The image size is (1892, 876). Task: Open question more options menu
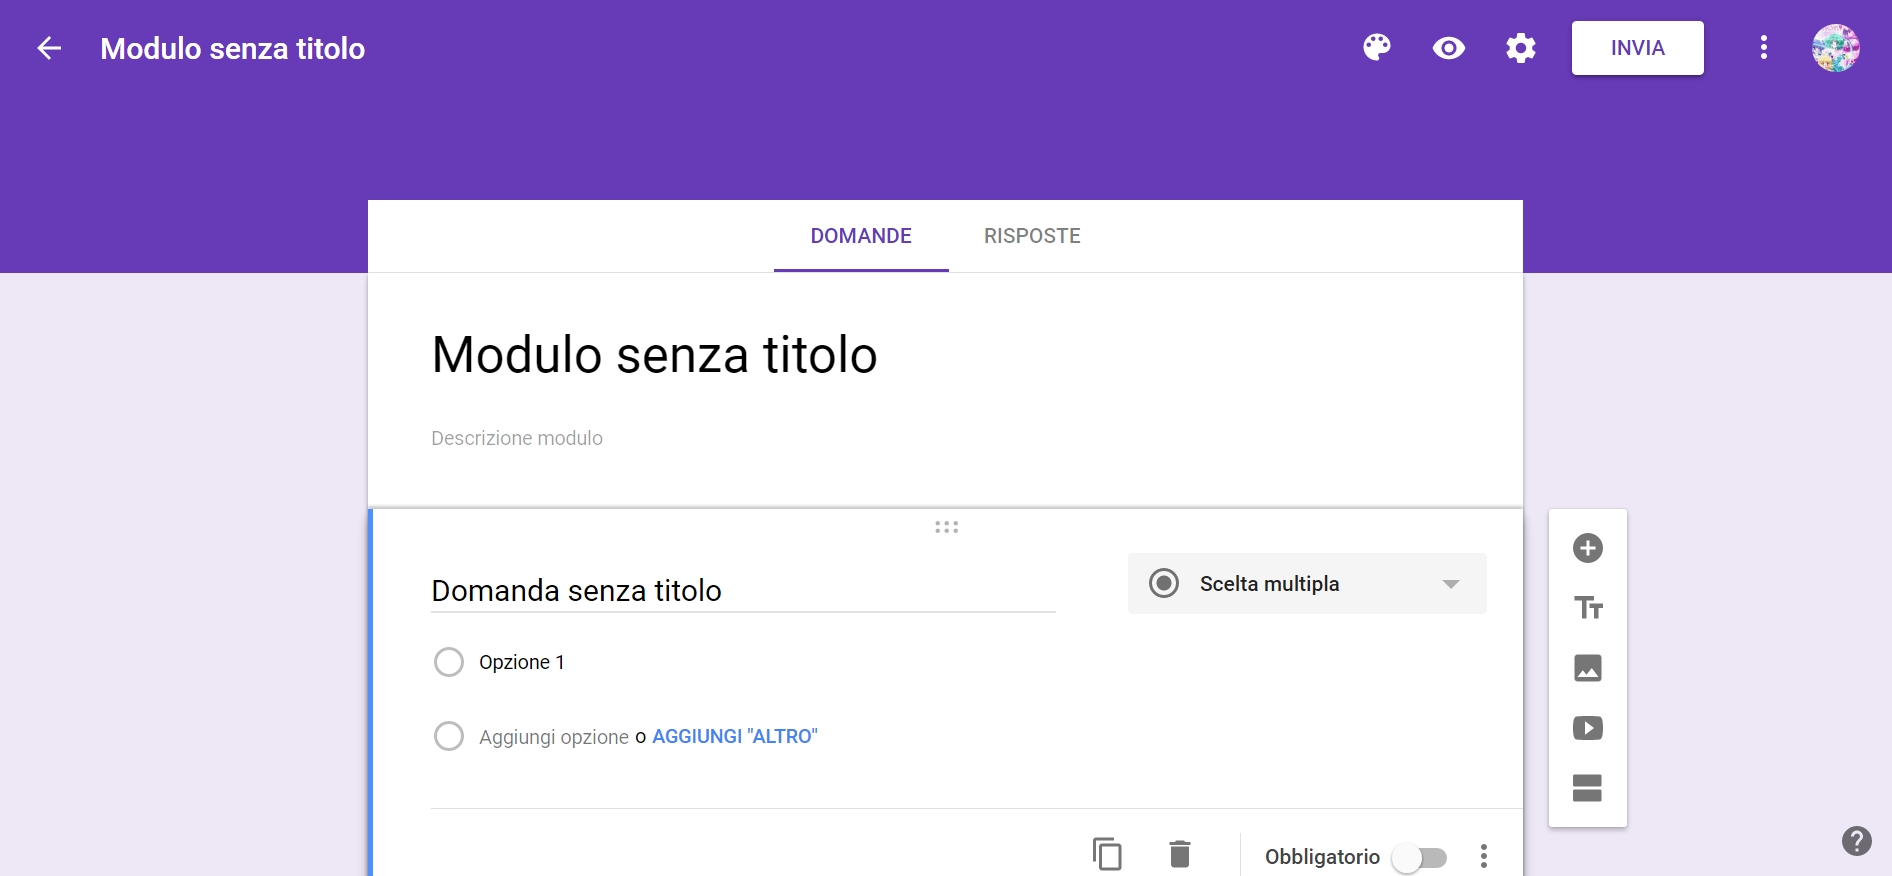1484,856
